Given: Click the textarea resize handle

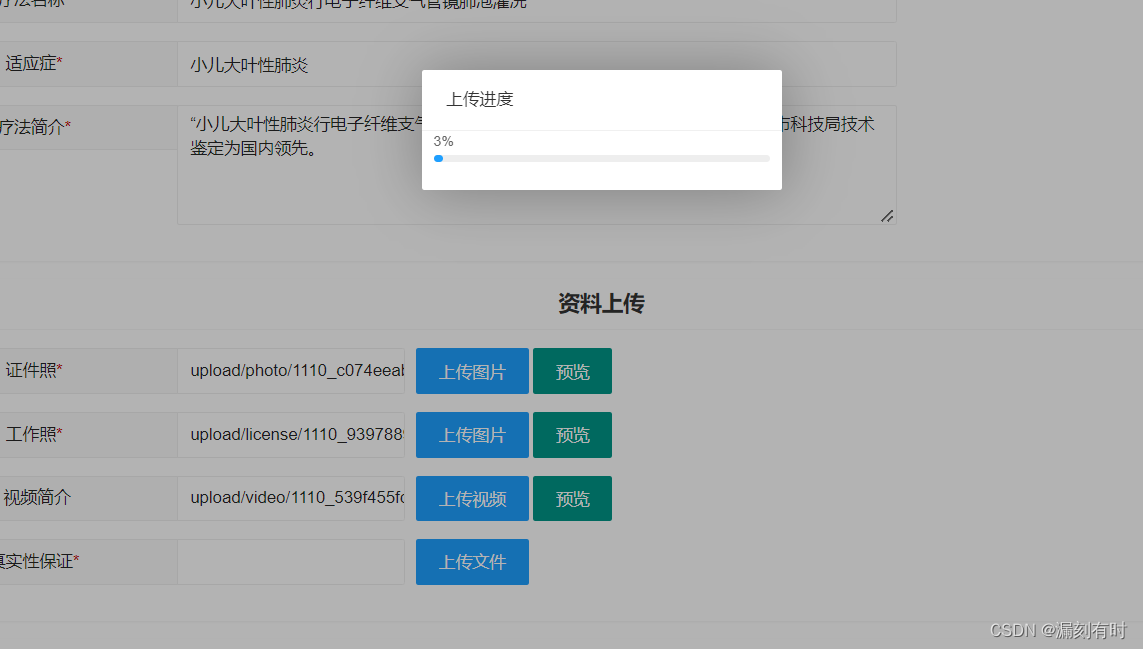Looking at the screenshot, I should pyautogui.click(x=886, y=214).
